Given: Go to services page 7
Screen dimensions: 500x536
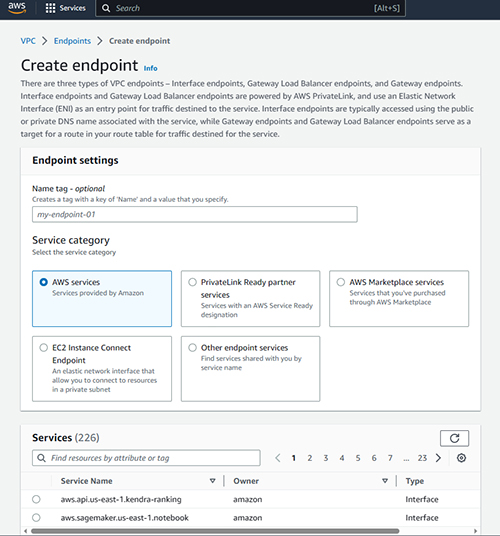Looking at the screenshot, I should click(x=390, y=458).
